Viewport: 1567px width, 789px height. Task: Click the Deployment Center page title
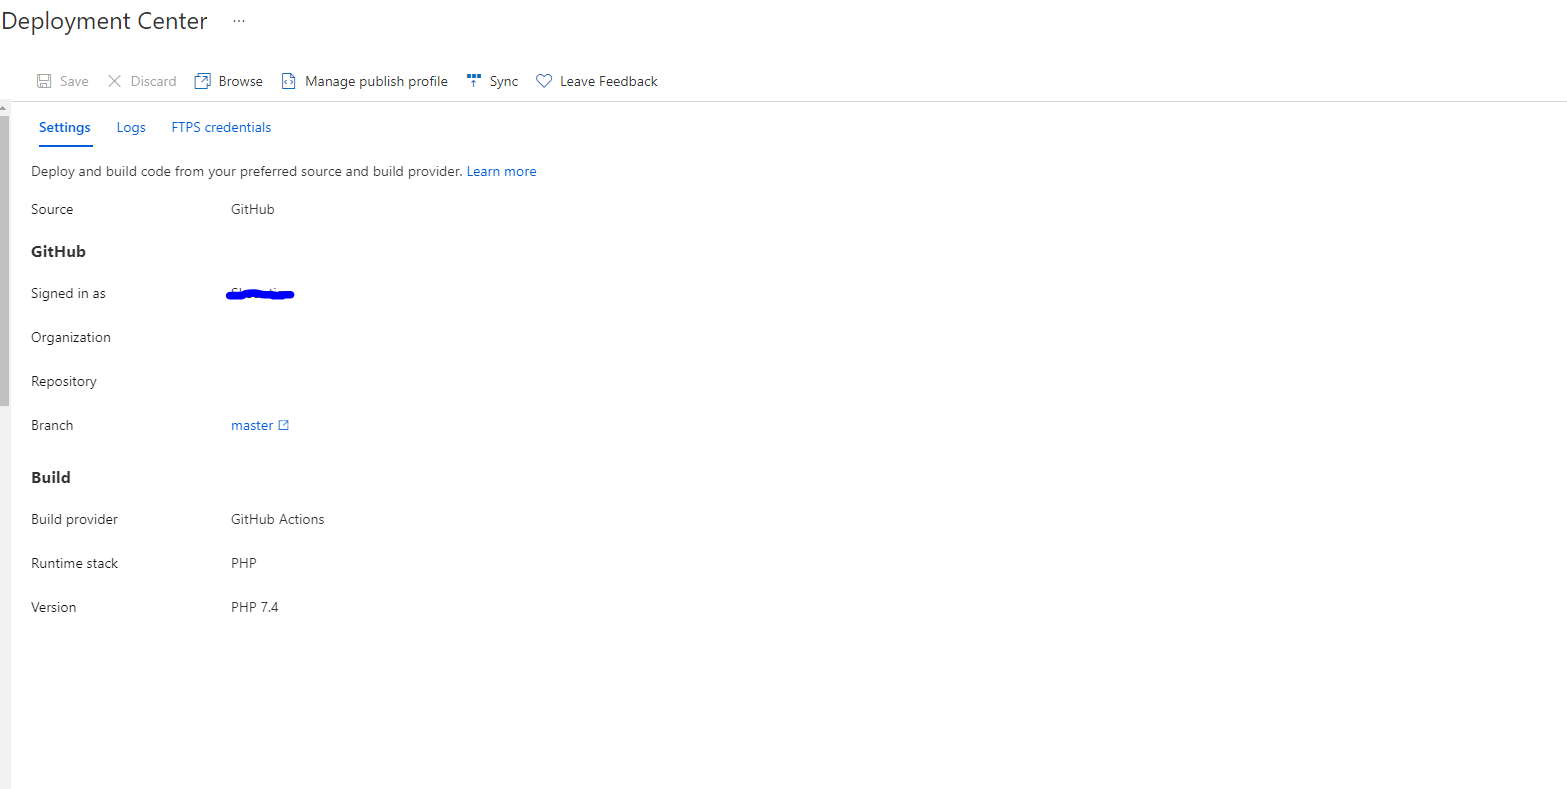[x=104, y=21]
